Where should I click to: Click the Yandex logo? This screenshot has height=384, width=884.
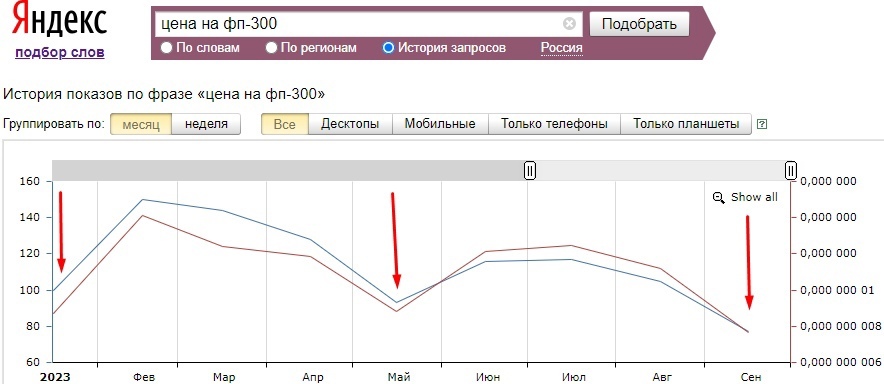[59, 20]
